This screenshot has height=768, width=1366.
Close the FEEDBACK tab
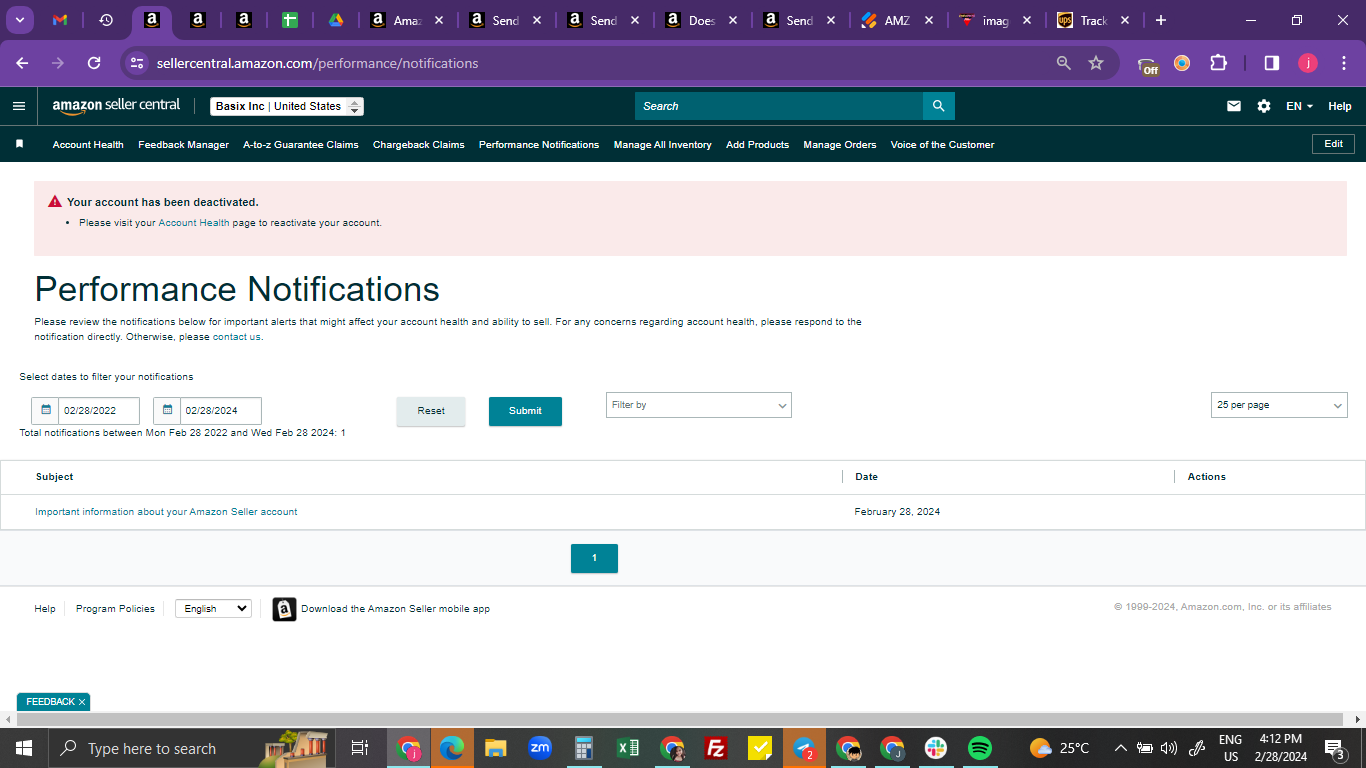(x=82, y=702)
